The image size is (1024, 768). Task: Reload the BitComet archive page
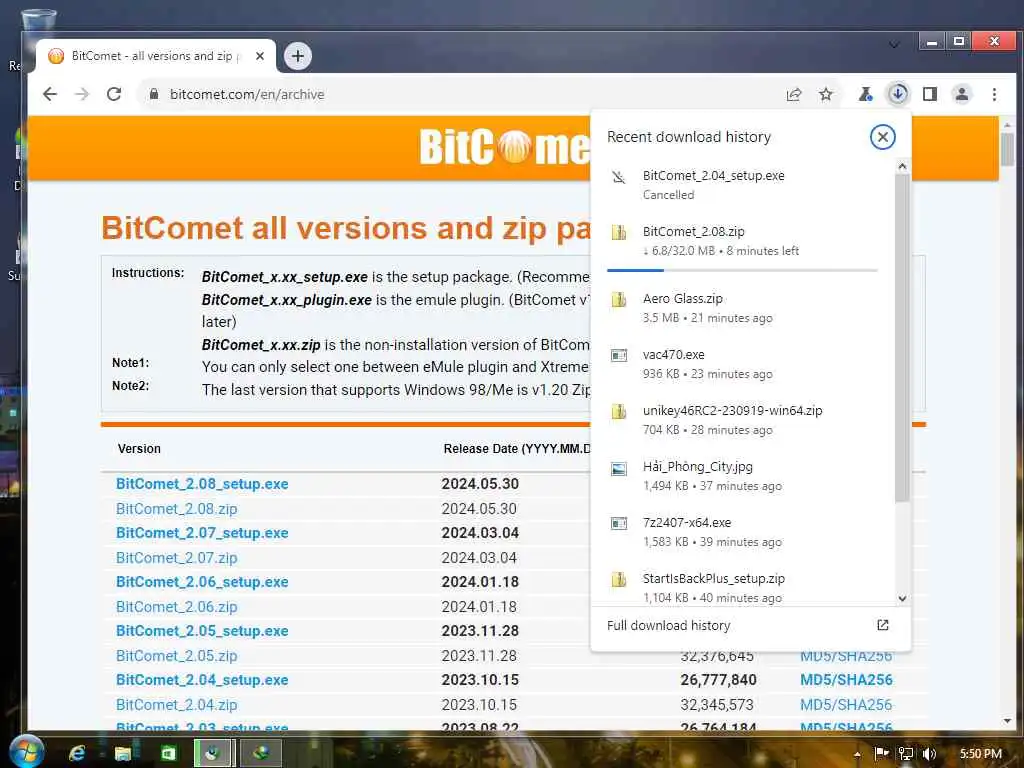point(114,94)
